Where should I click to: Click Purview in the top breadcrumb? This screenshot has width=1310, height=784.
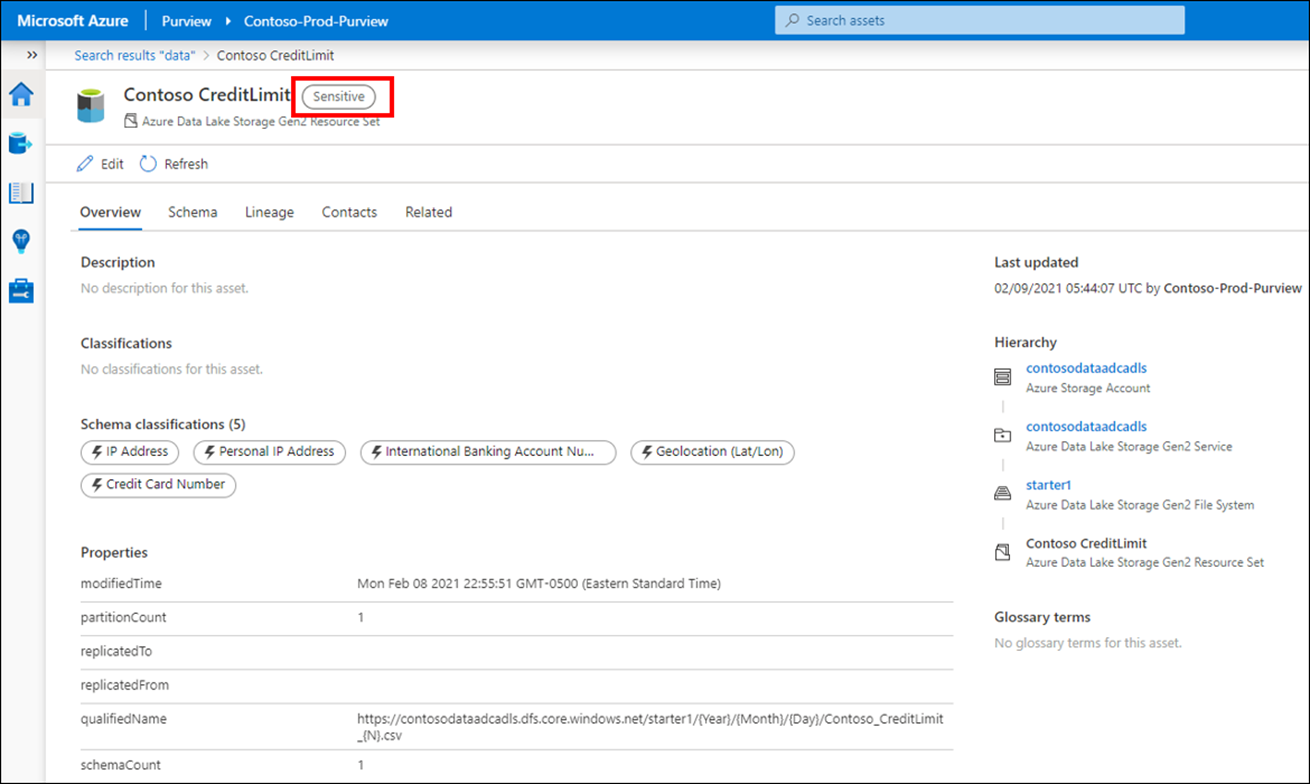[x=186, y=19]
